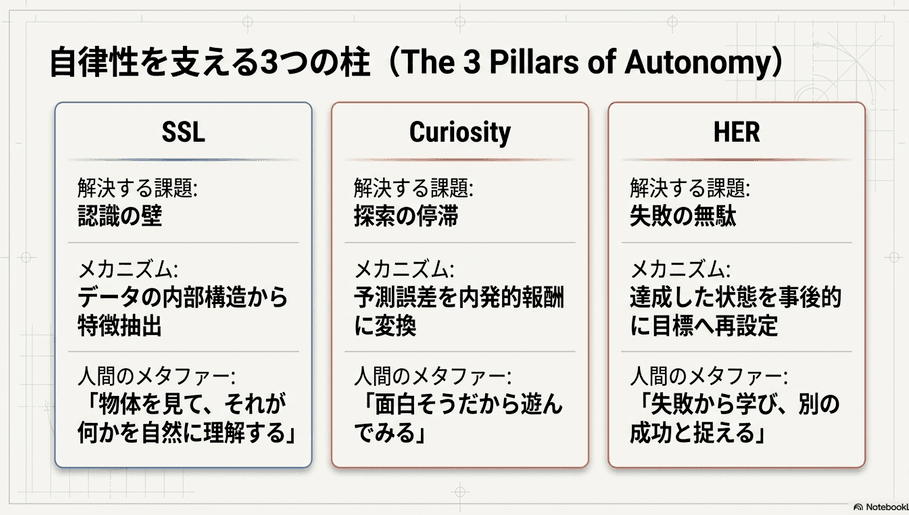Click the NotebookLM watermark text
909x515 pixels.
(x=887, y=507)
